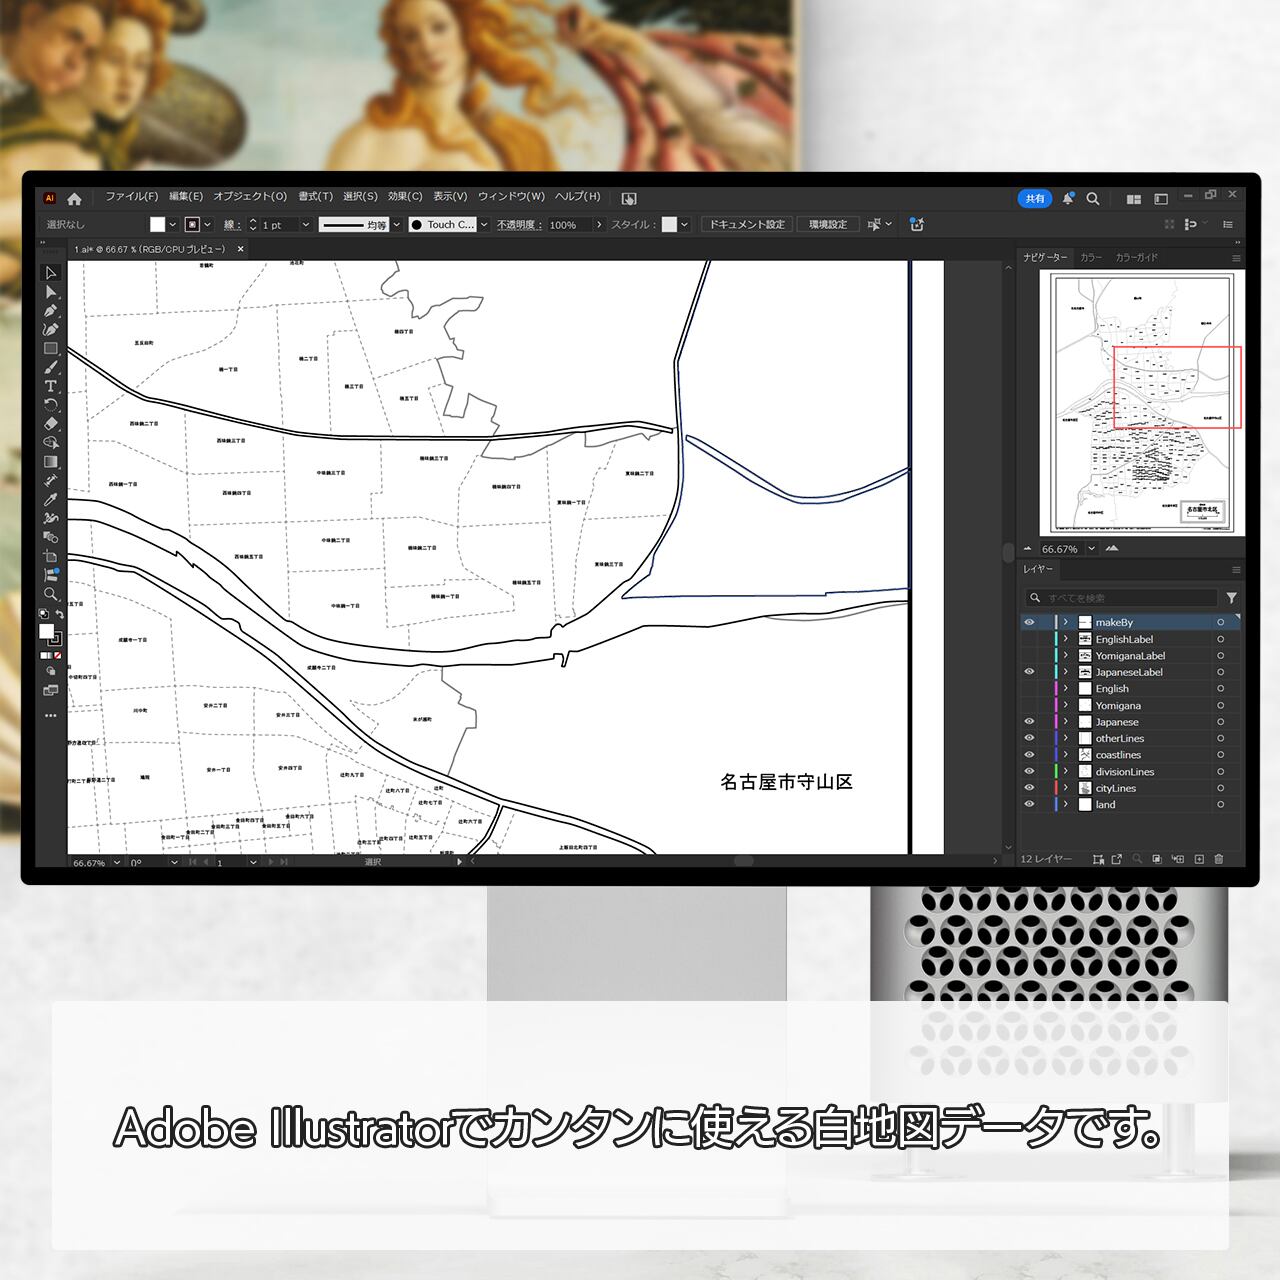Choose the Type tool
The image size is (1280, 1280).
[50, 386]
